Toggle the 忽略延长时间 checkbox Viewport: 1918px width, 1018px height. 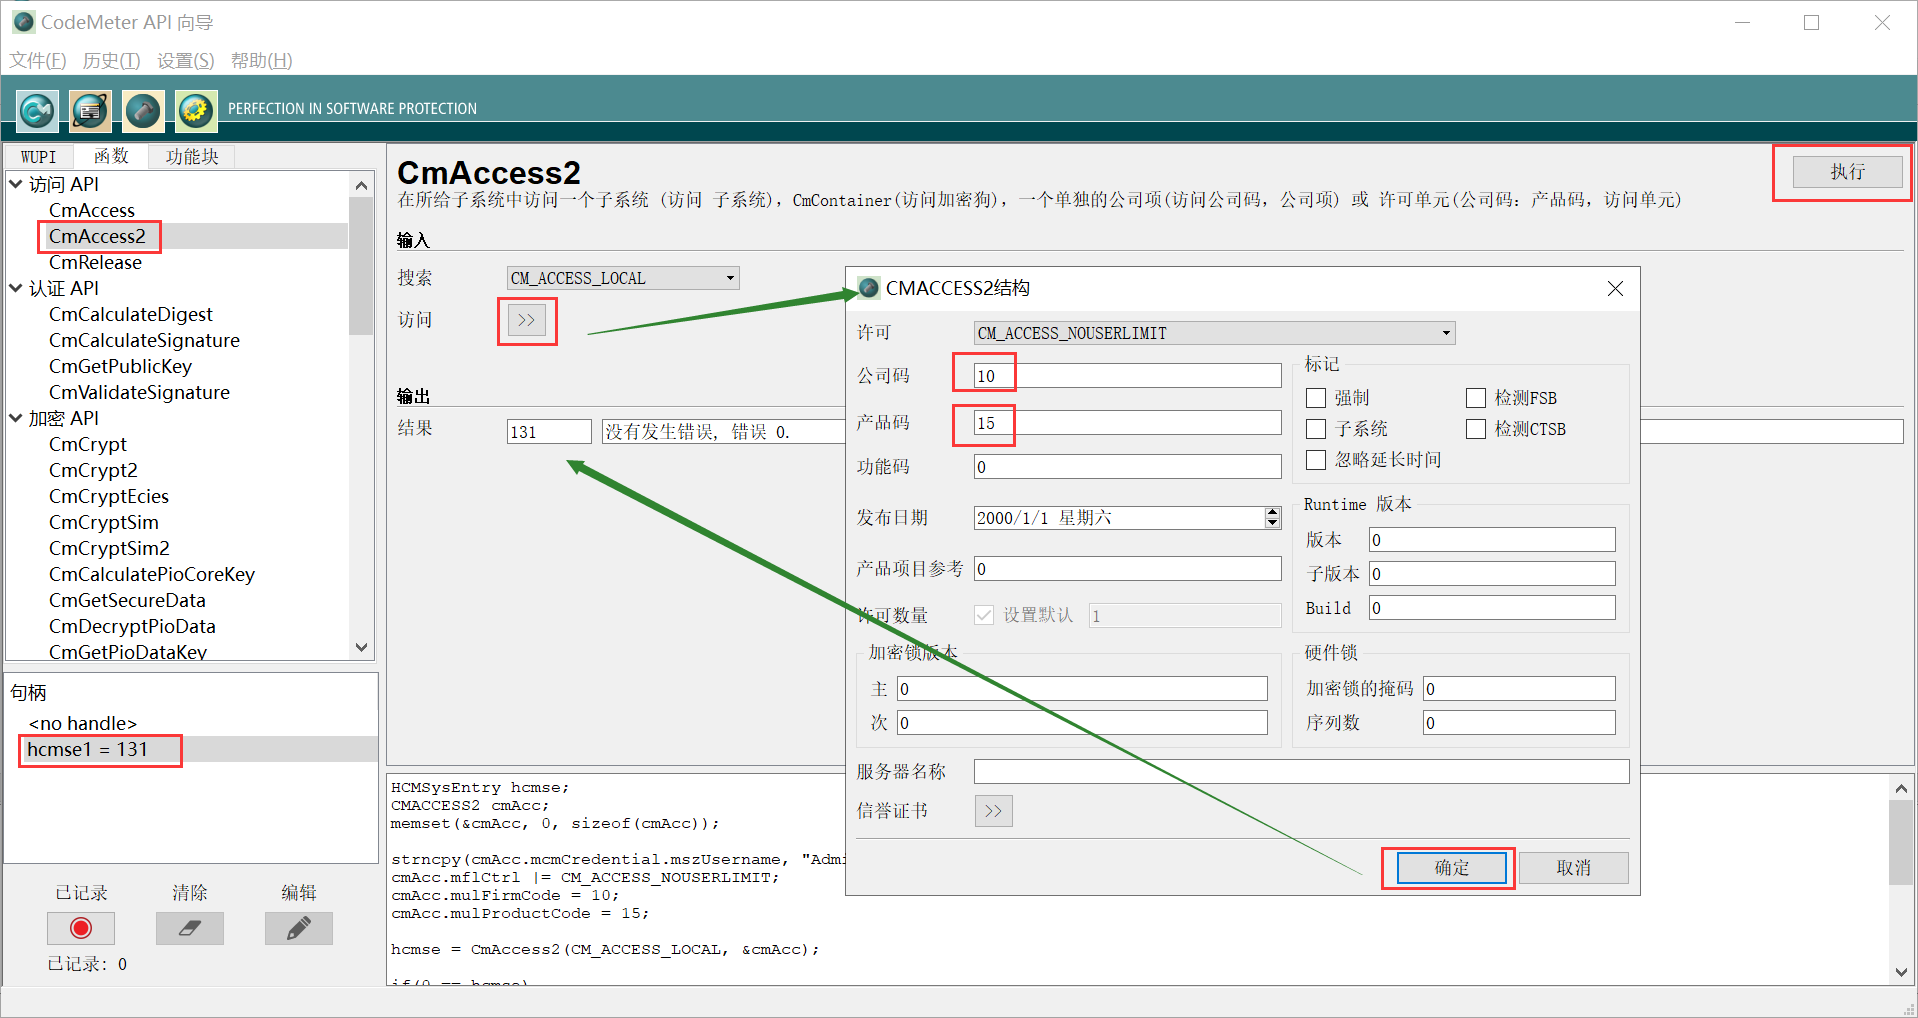[x=1316, y=460]
